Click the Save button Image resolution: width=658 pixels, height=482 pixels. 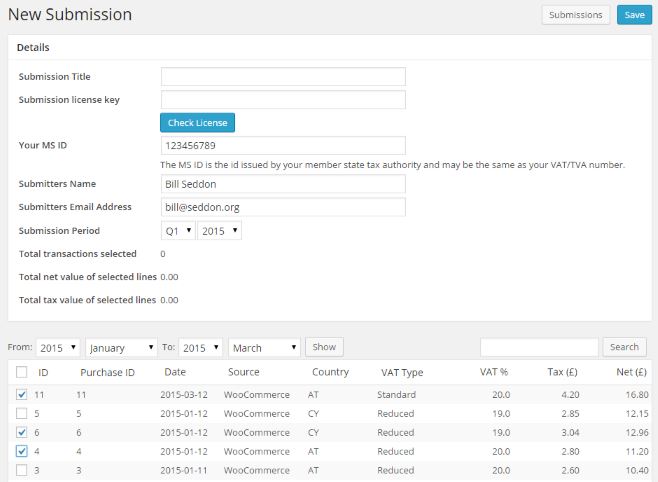click(634, 15)
